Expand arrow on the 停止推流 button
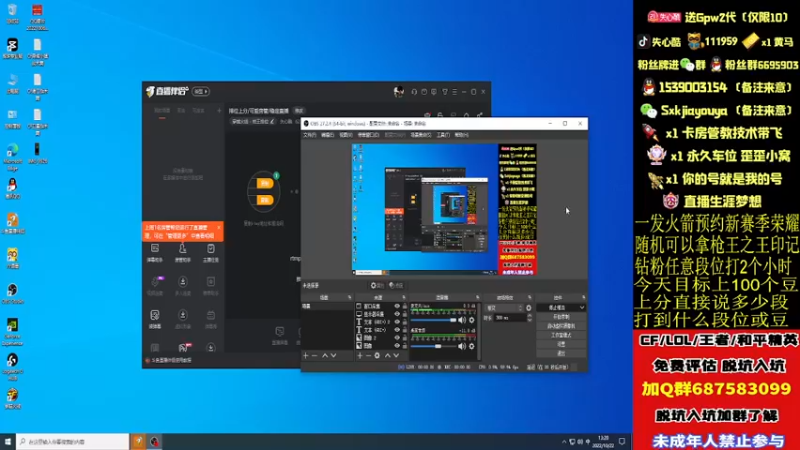The height and width of the screenshot is (450, 800). coord(581,308)
